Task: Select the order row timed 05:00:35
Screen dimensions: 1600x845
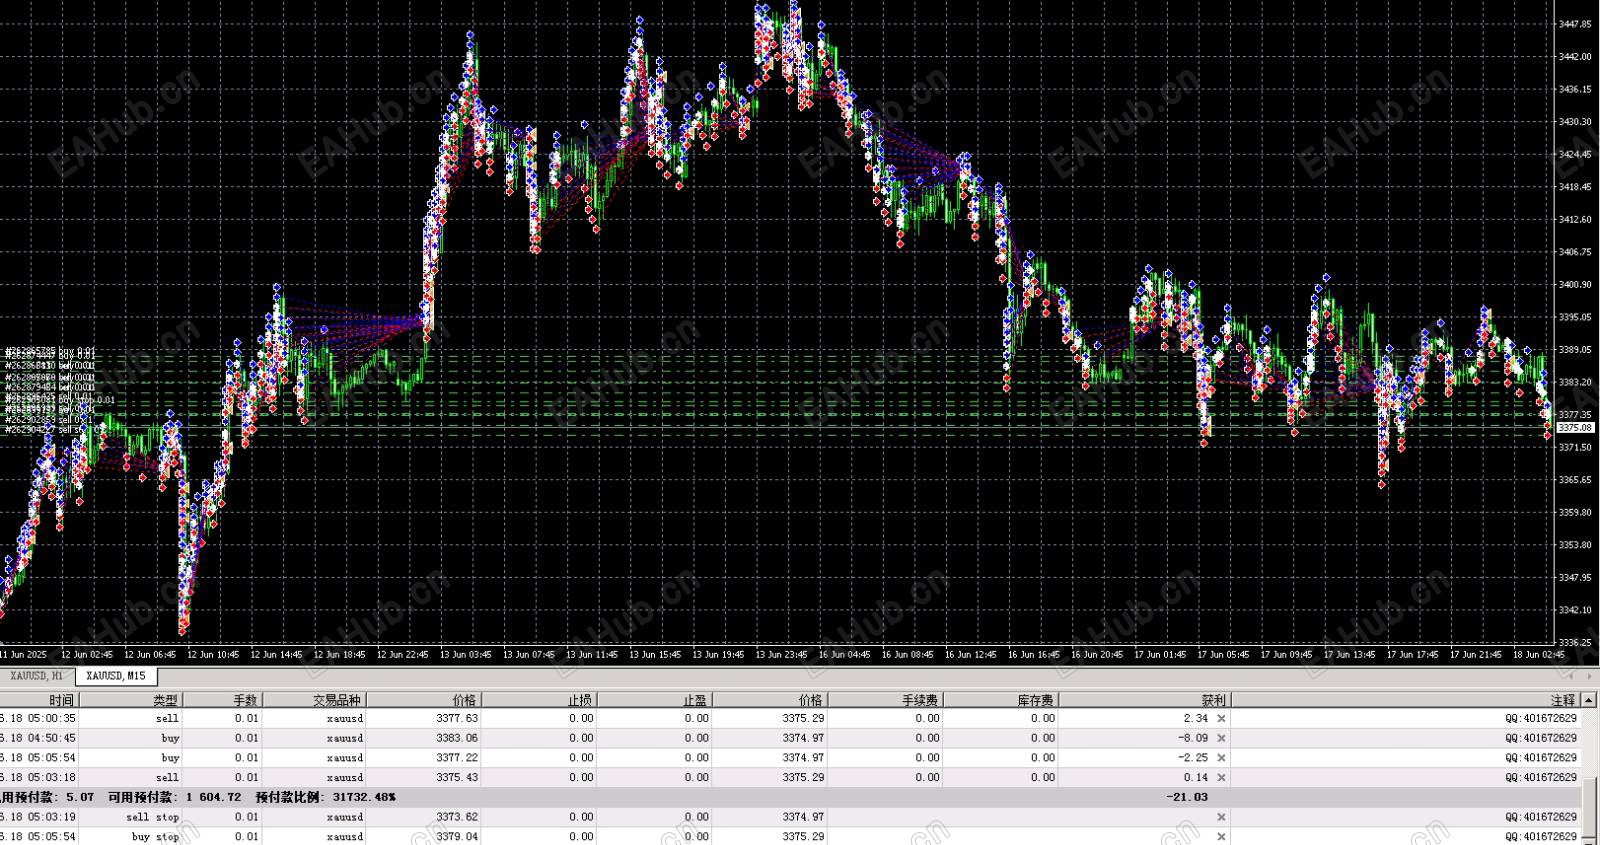Action: [x=790, y=718]
